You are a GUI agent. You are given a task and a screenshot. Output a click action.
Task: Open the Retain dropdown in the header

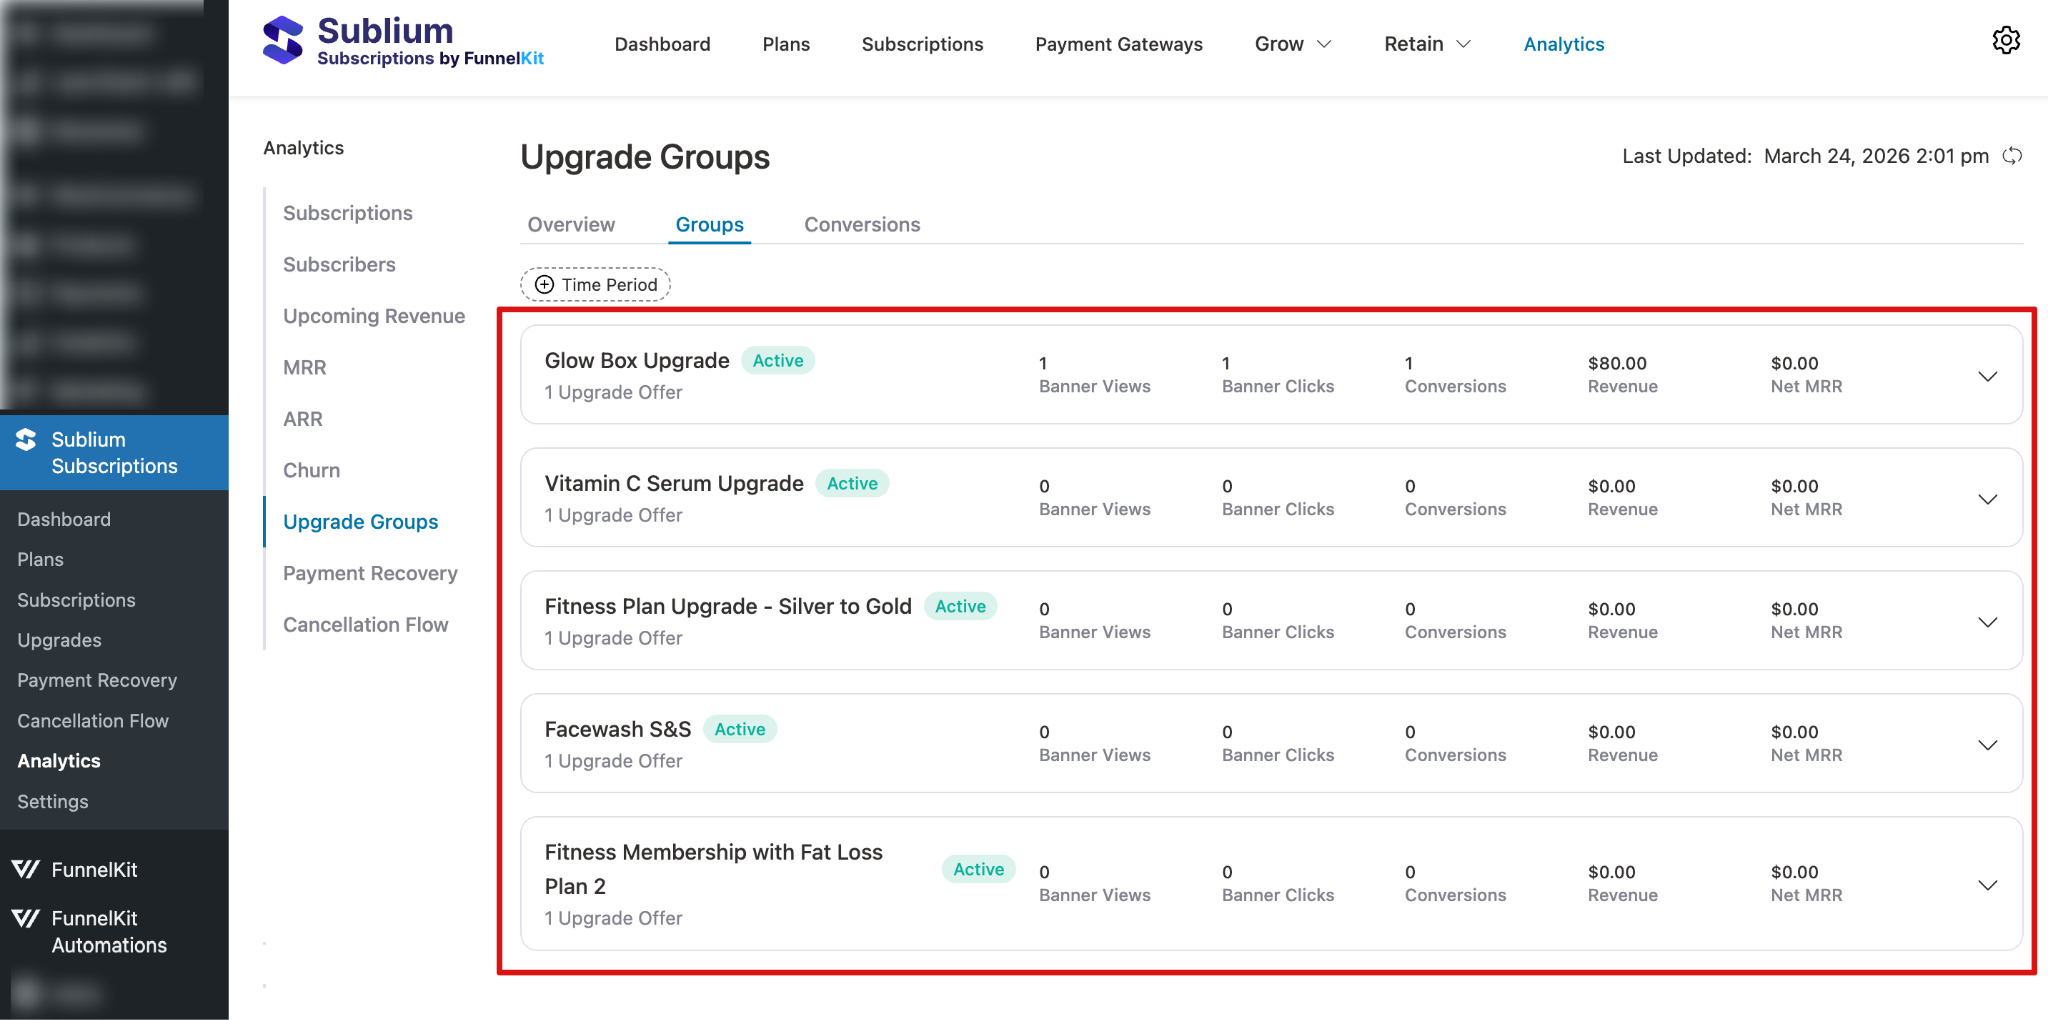[1427, 44]
